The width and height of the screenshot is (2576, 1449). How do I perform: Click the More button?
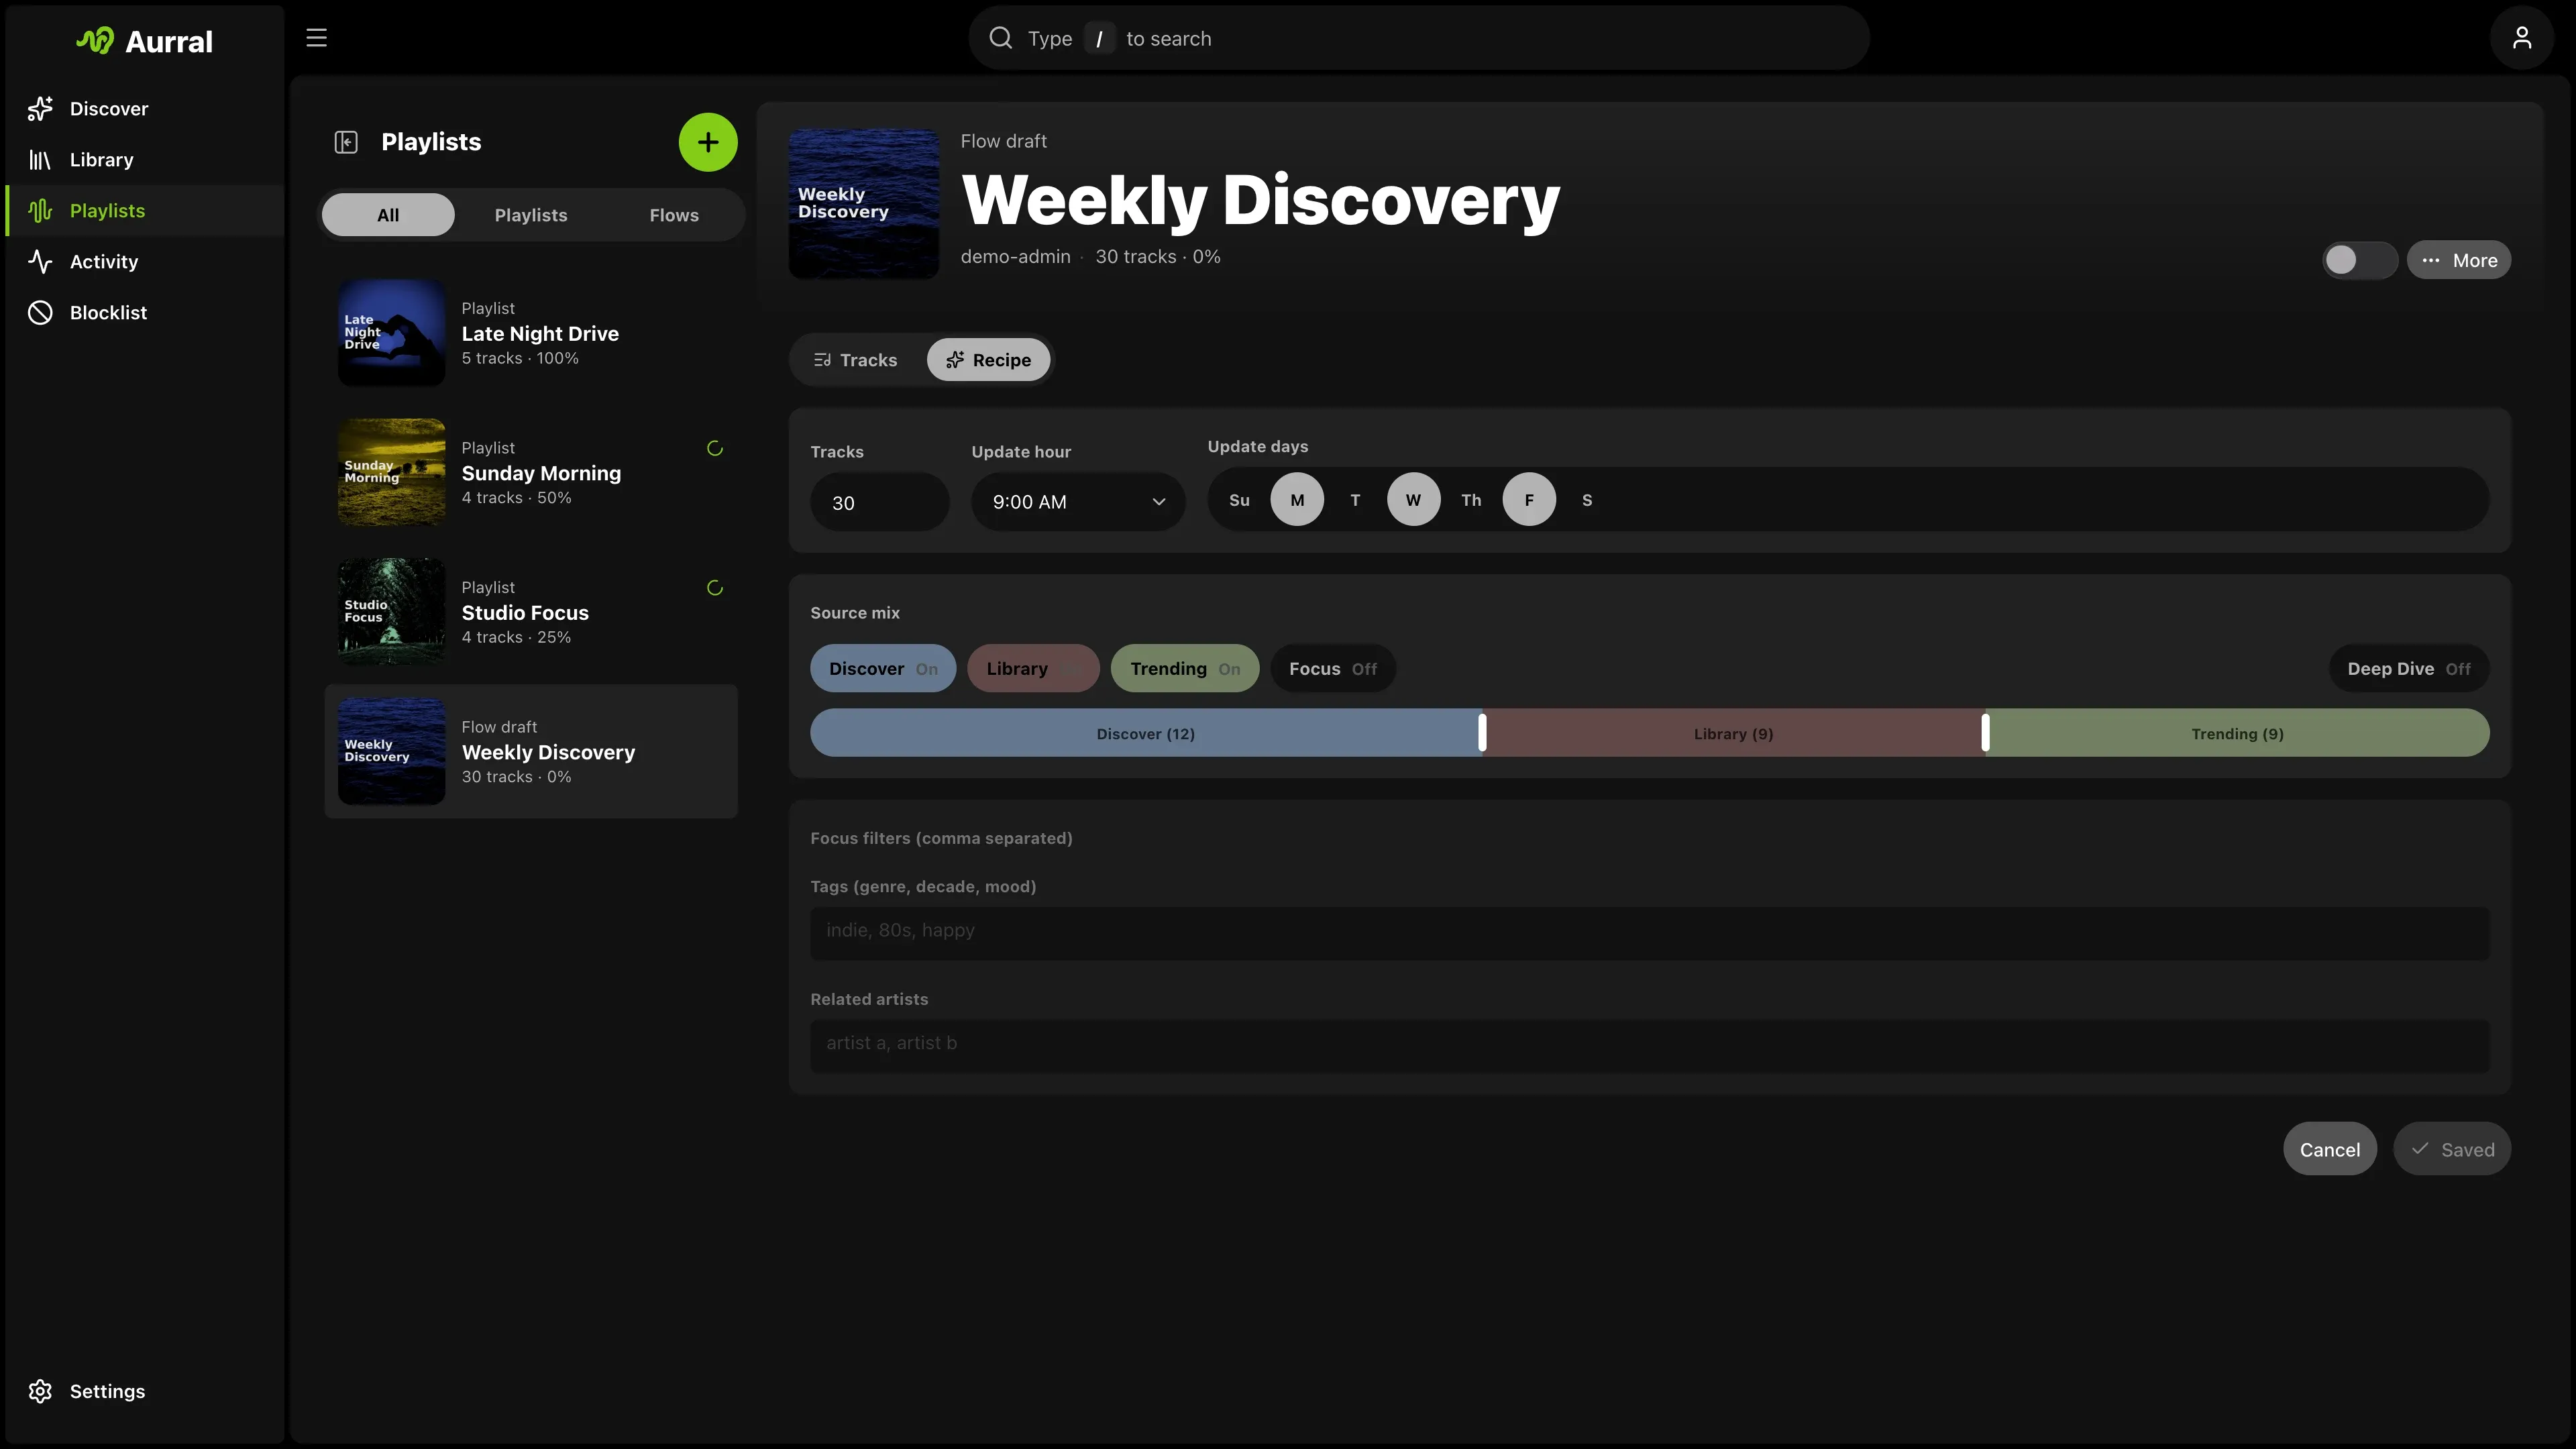click(x=2459, y=260)
